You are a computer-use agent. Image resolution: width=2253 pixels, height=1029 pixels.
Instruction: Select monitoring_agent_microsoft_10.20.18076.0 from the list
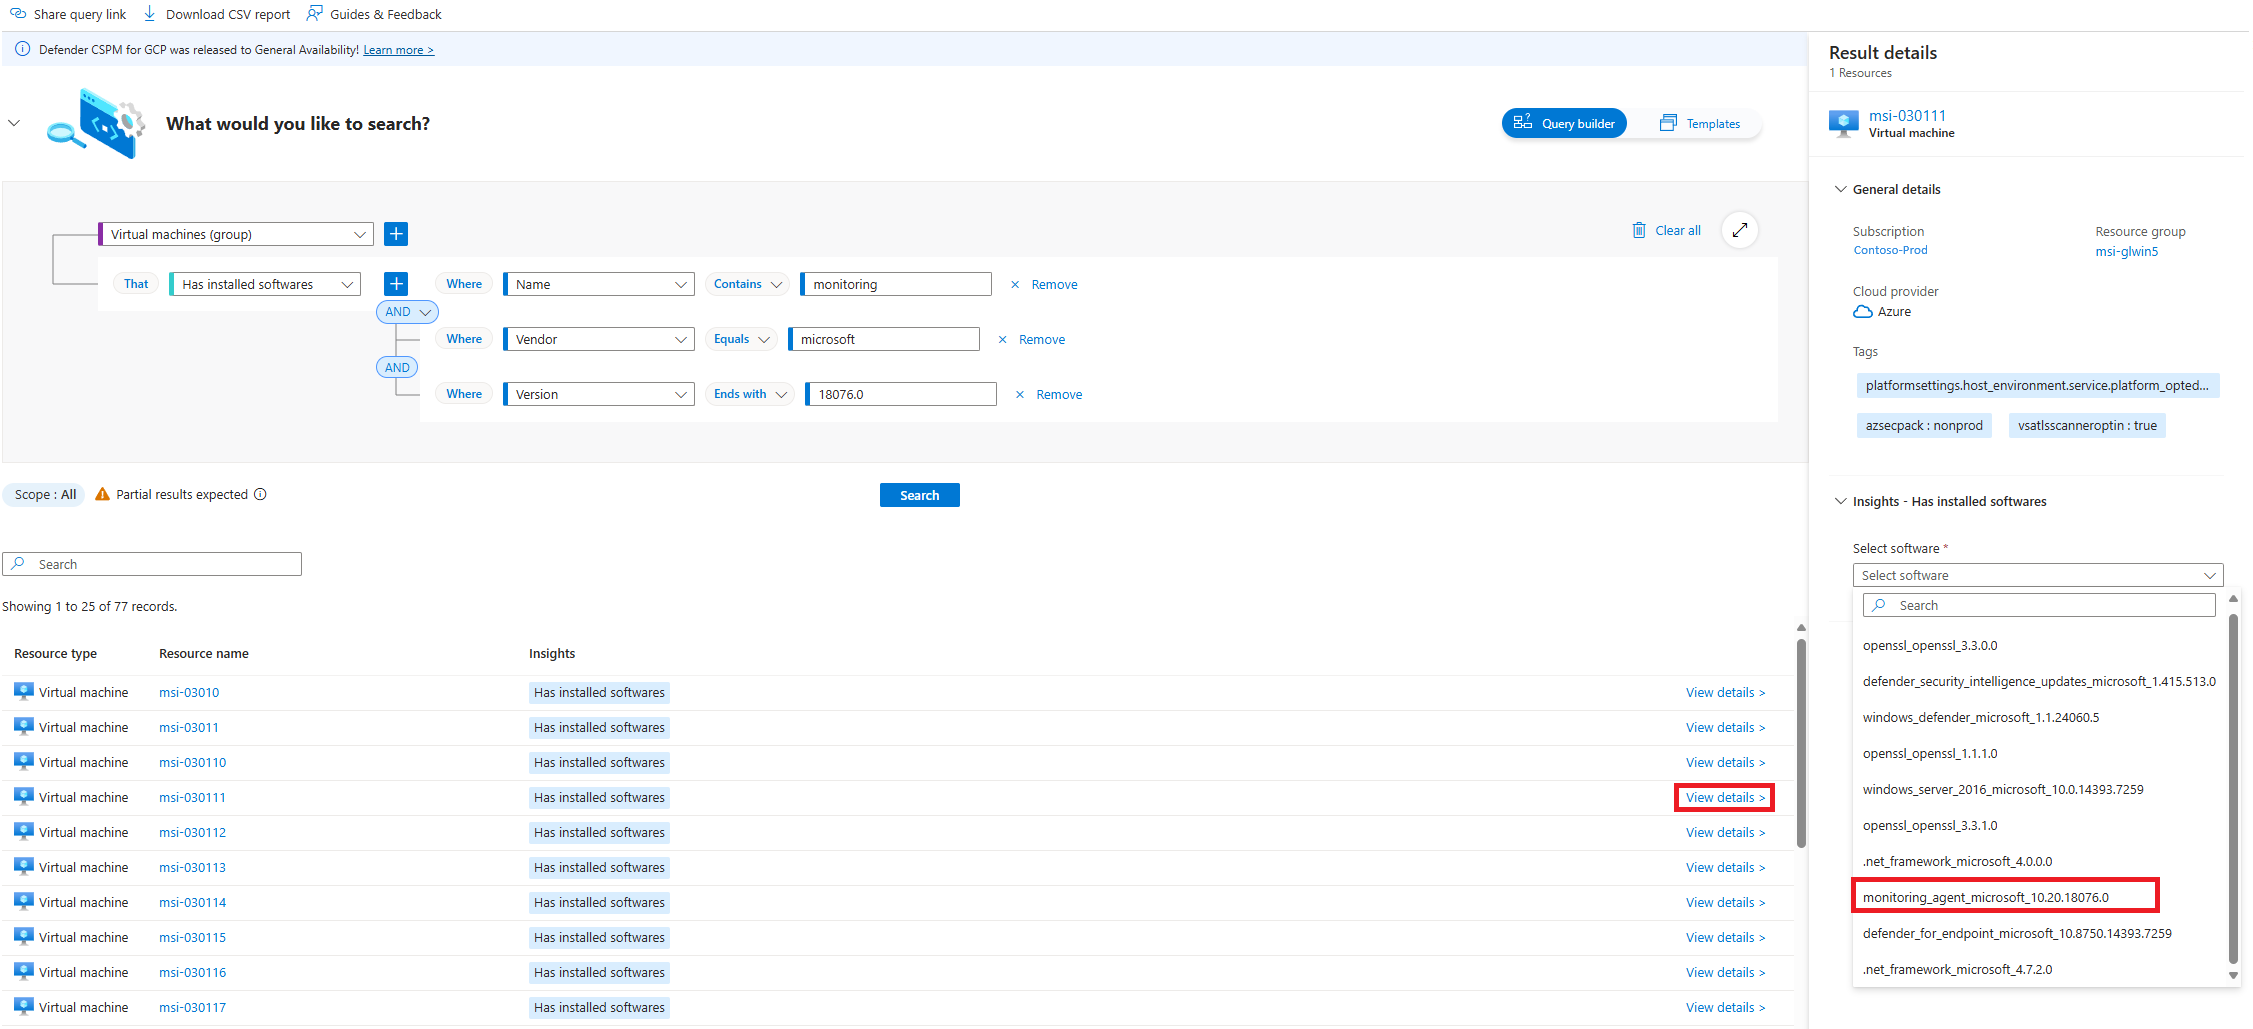point(2005,896)
